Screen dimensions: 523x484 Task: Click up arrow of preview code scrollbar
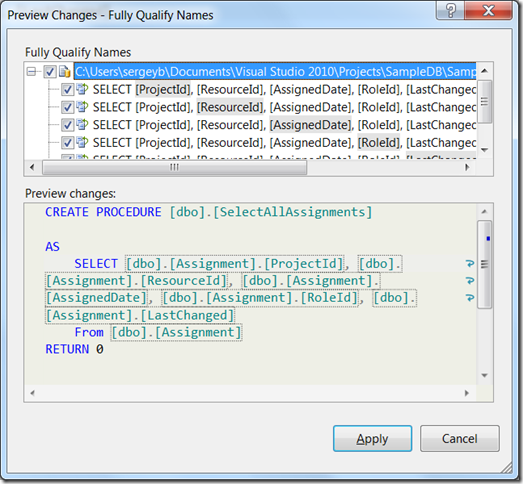(484, 212)
